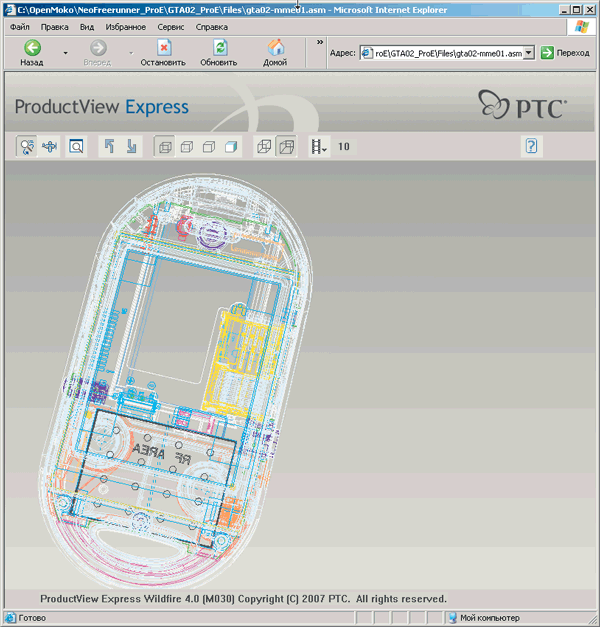Click the up-left arrow view icon
The image size is (600, 627).
pyautogui.click(x=109, y=146)
